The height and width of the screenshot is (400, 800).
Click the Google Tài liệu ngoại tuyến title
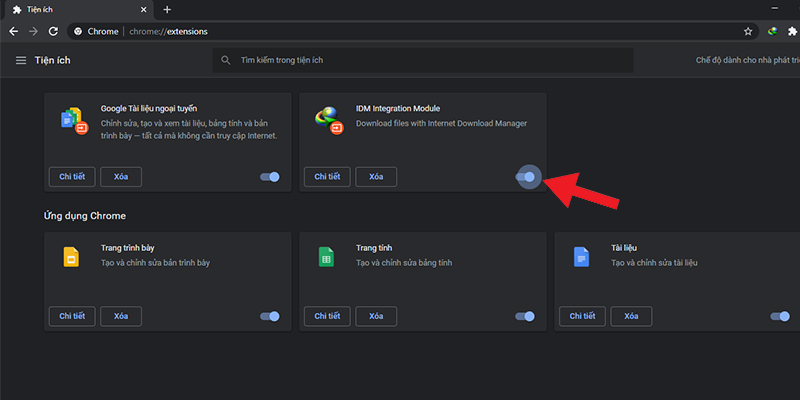pos(149,109)
